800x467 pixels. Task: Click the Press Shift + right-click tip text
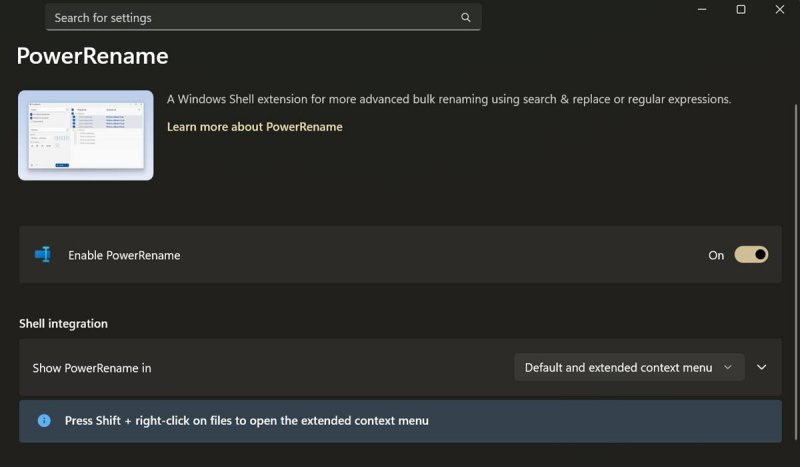tap(247, 421)
